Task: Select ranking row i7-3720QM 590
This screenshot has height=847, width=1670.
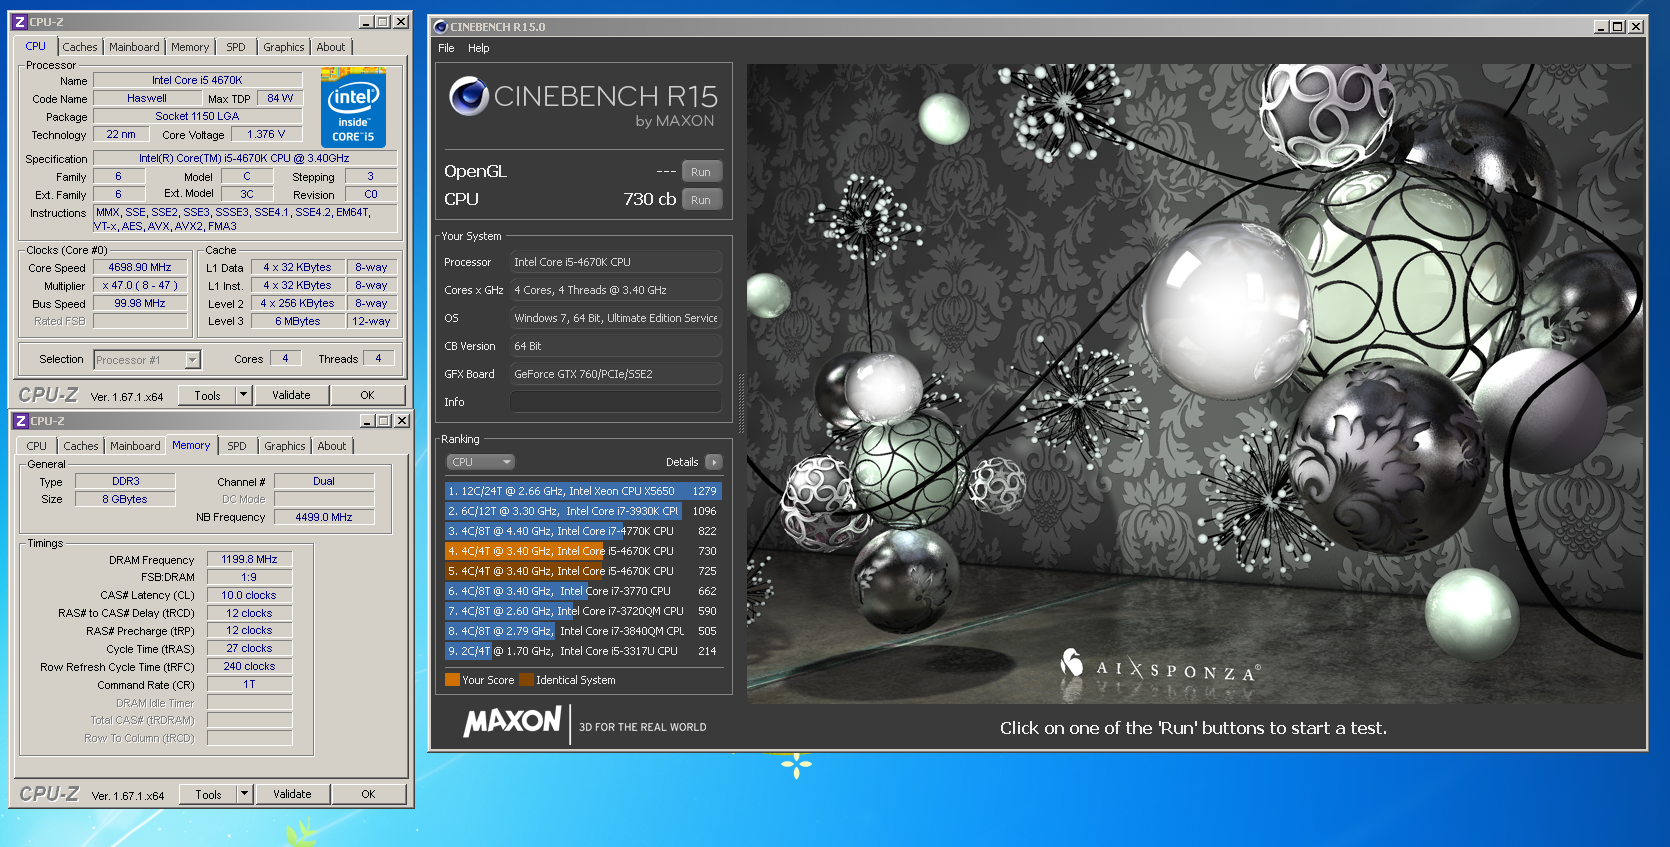Action: point(583,611)
